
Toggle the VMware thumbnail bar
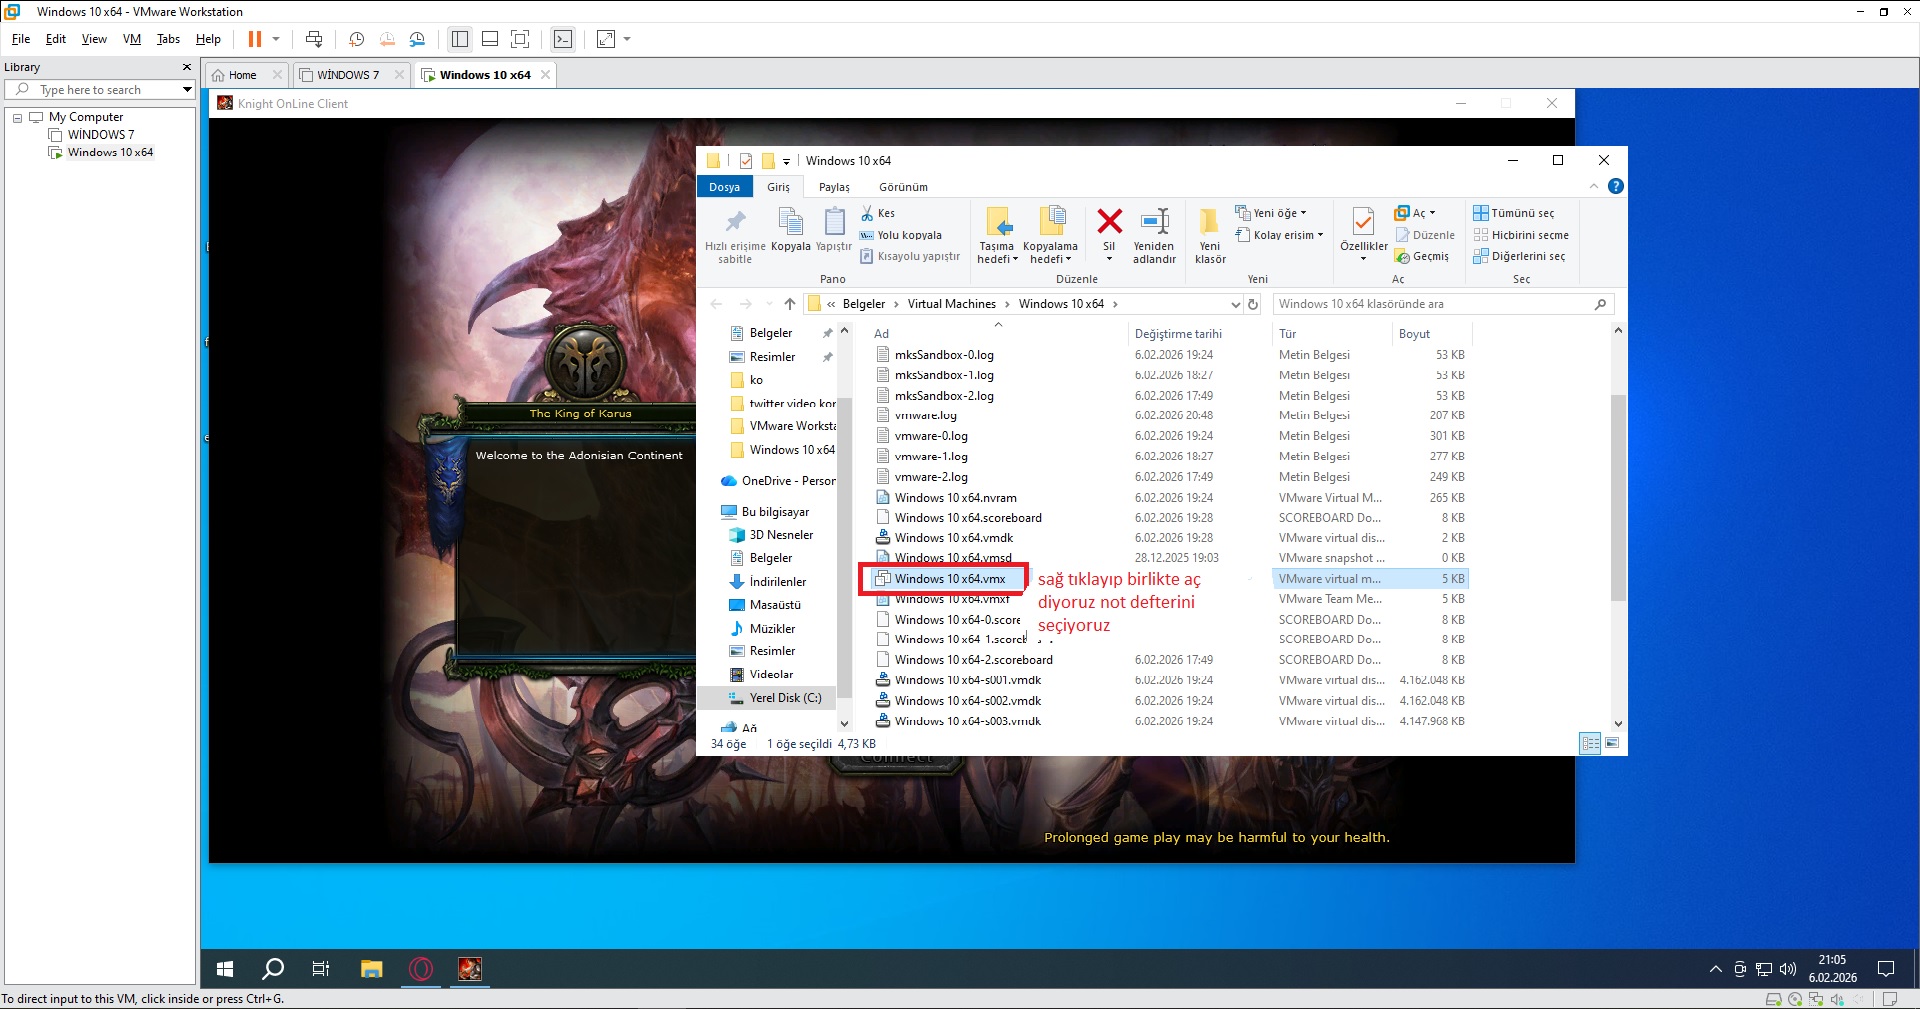point(490,39)
